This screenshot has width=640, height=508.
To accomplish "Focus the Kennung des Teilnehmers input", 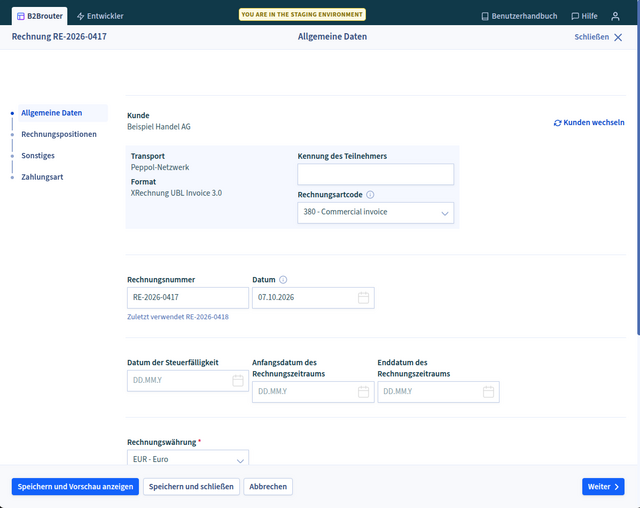I will pyautogui.click(x=376, y=174).
